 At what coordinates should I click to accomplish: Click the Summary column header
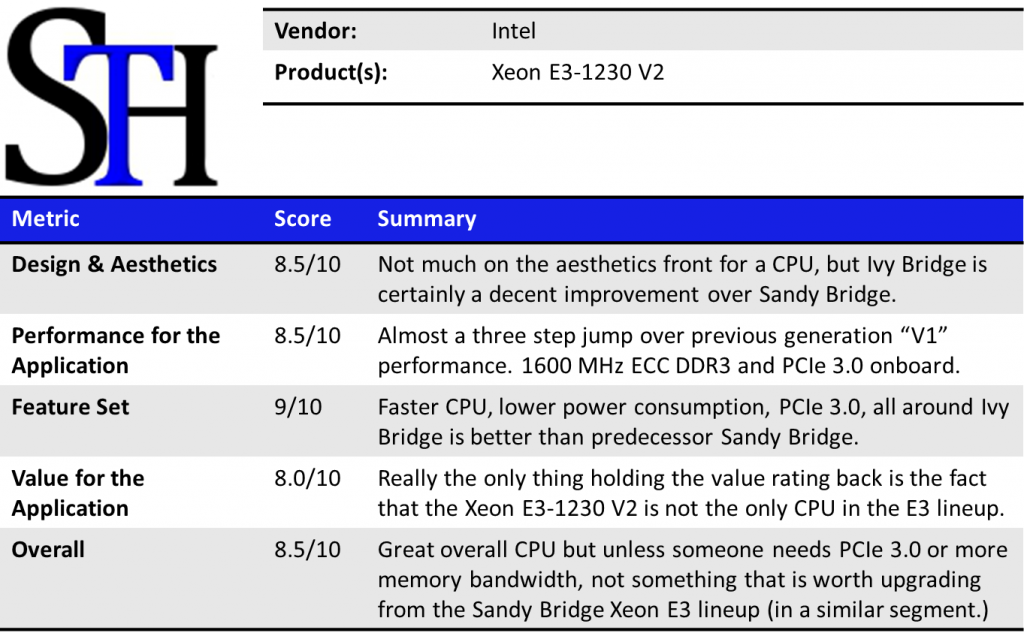coord(427,219)
